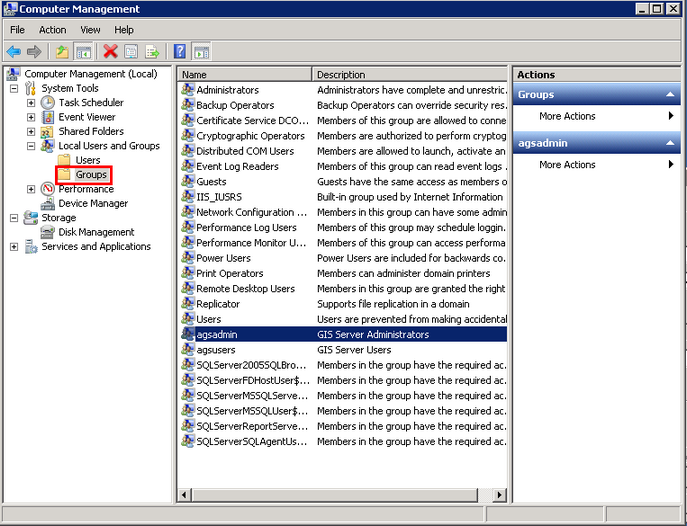Viewport: 687px width, 526px height.
Task: Click the red Delete X icon
Action: tap(110, 52)
